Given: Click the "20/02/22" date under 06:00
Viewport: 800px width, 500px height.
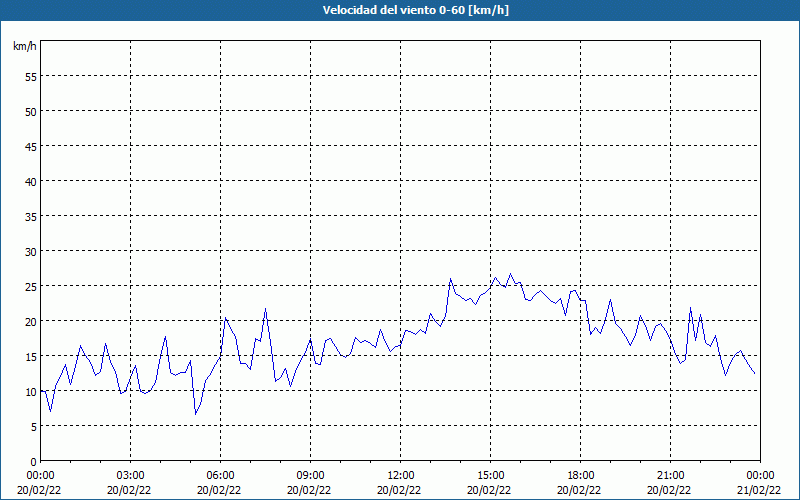Looking at the screenshot, I should click(x=219, y=490).
